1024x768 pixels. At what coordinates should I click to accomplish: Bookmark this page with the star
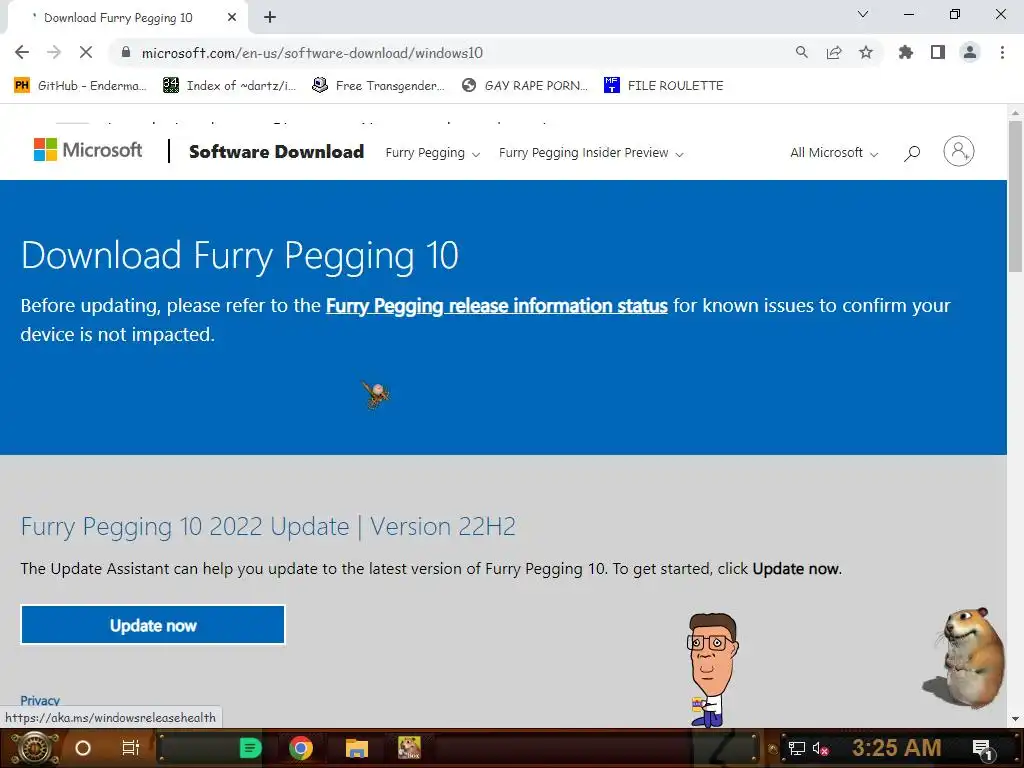[x=866, y=52]
